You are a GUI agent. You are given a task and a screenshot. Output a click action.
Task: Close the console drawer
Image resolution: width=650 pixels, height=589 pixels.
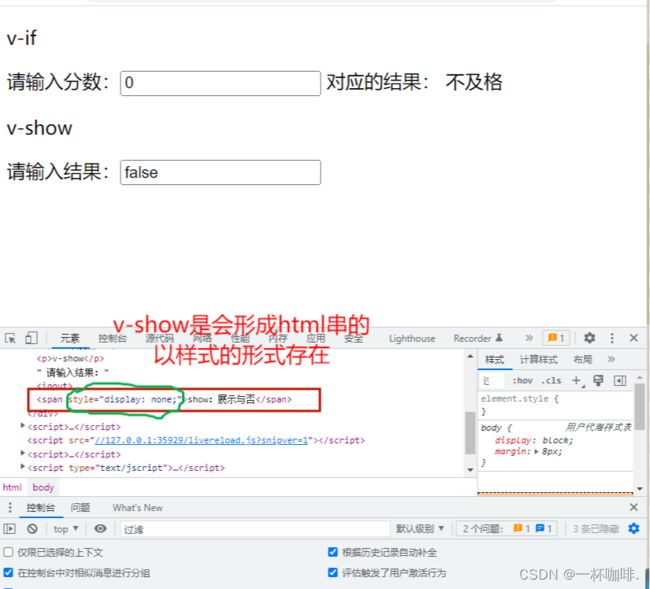point(633,507)
